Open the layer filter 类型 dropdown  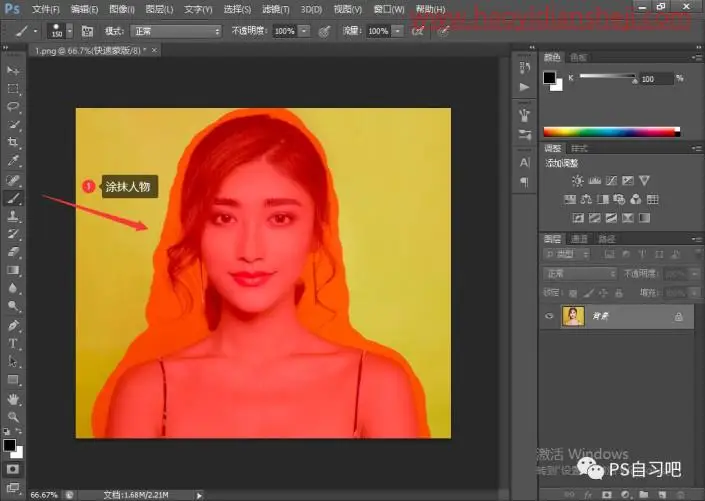[x=567, y=255]
